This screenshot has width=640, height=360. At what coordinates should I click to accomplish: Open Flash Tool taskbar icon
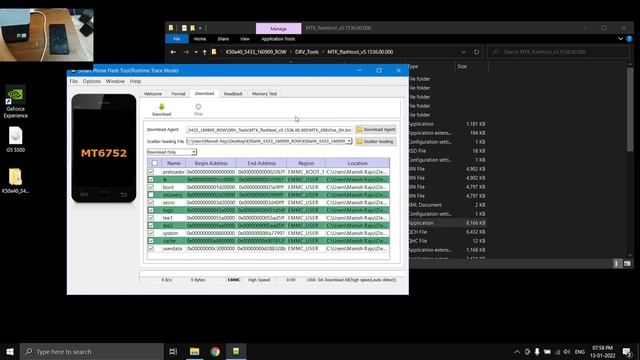[236, 351]
